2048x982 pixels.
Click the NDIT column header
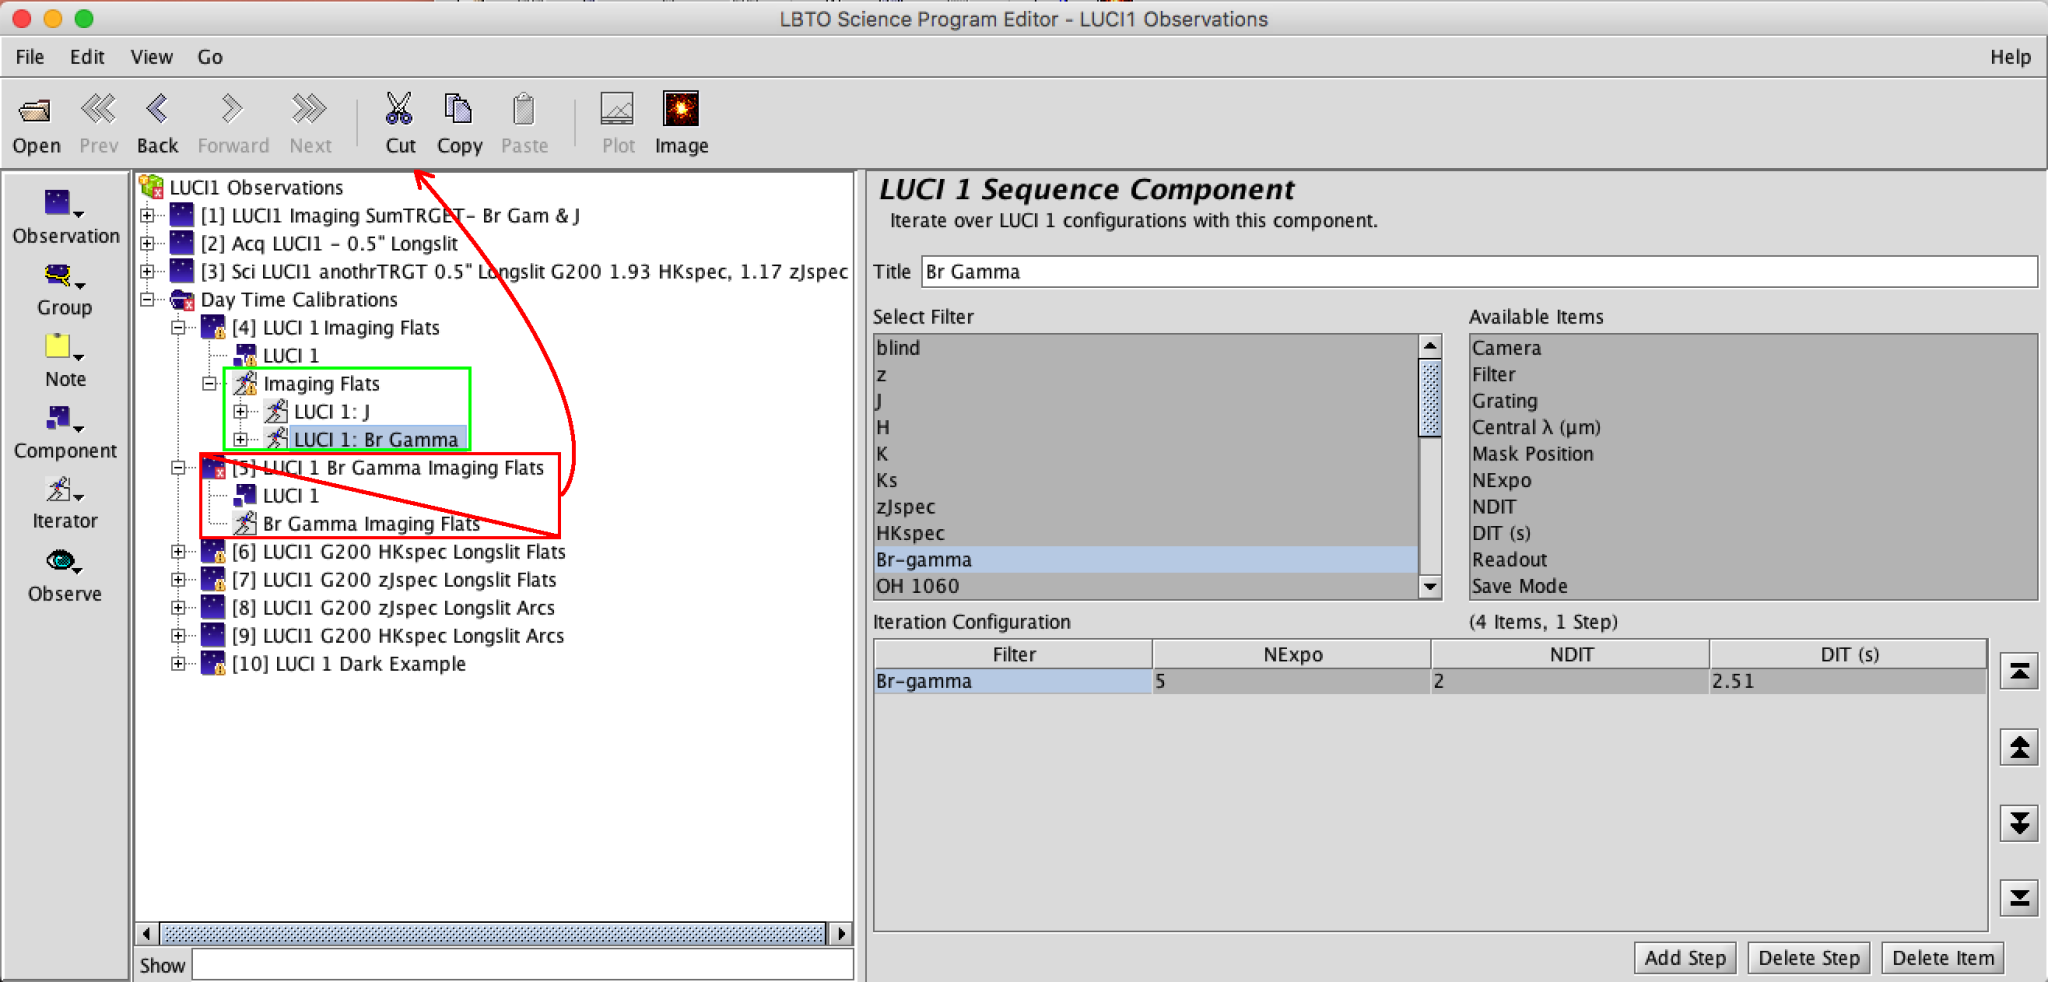(1570, 654)
